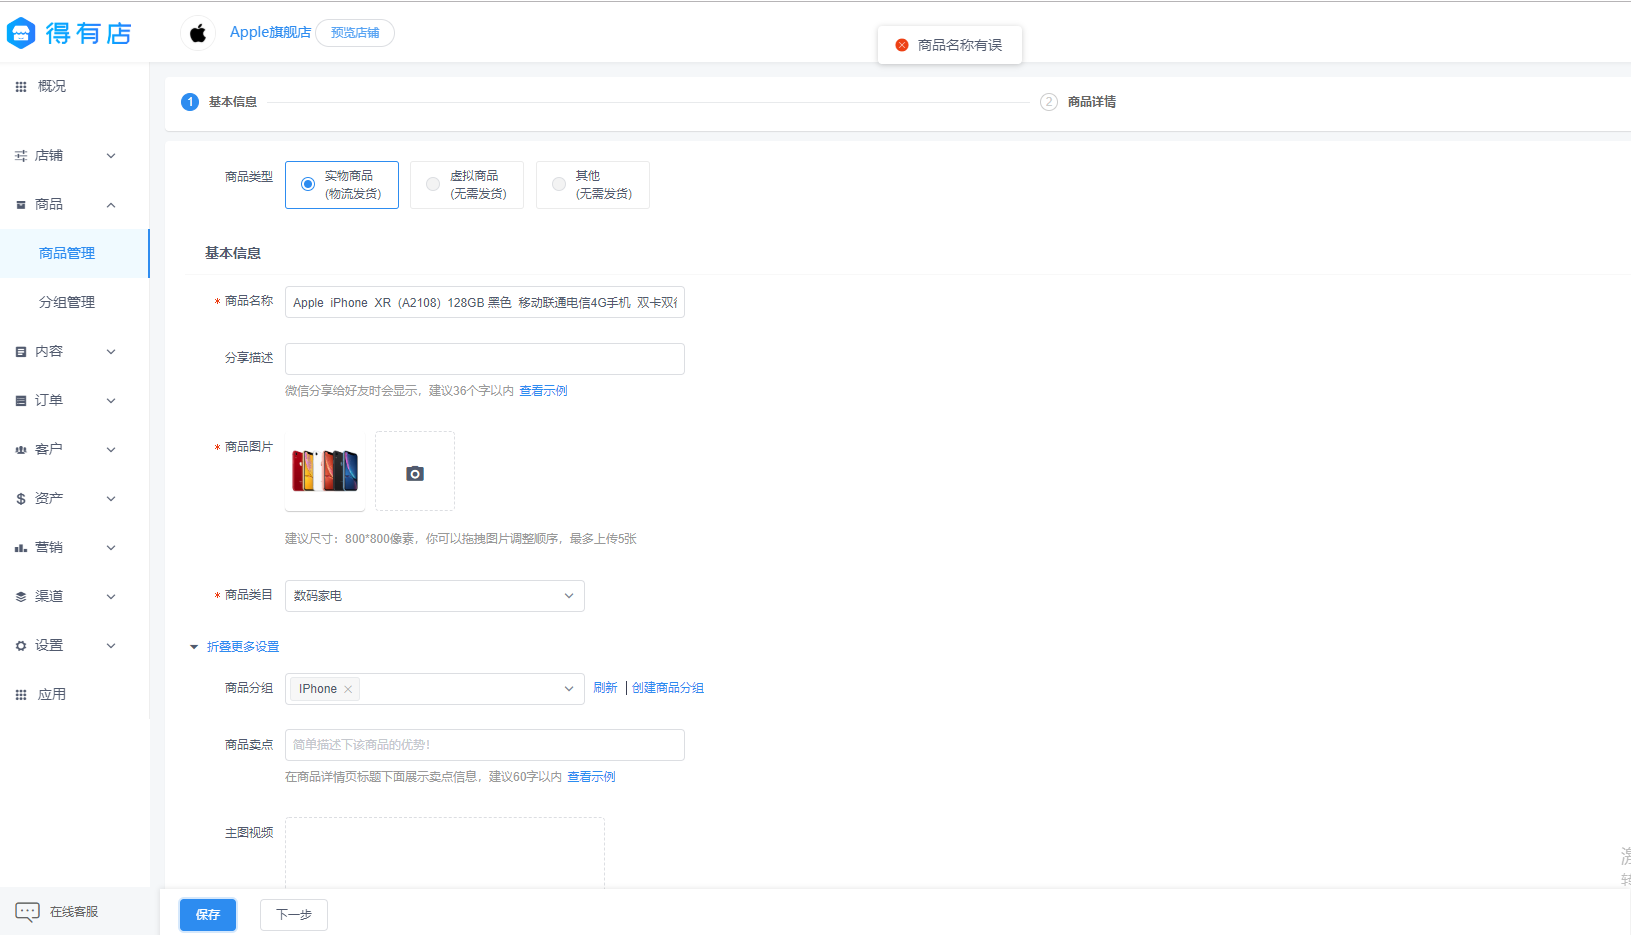Expand the 营销 menu chevron

[x=111, y=548]
